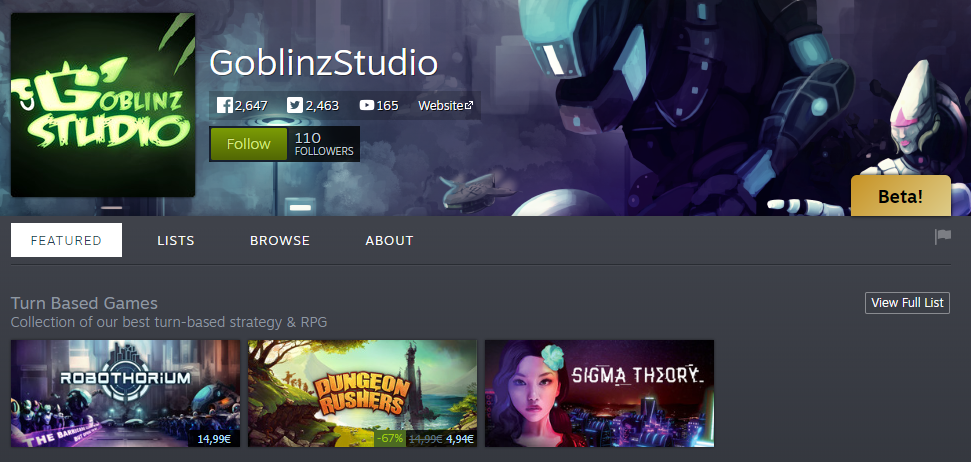Click the 110 FOLLOWERS counter

click(x=323, y=144)
